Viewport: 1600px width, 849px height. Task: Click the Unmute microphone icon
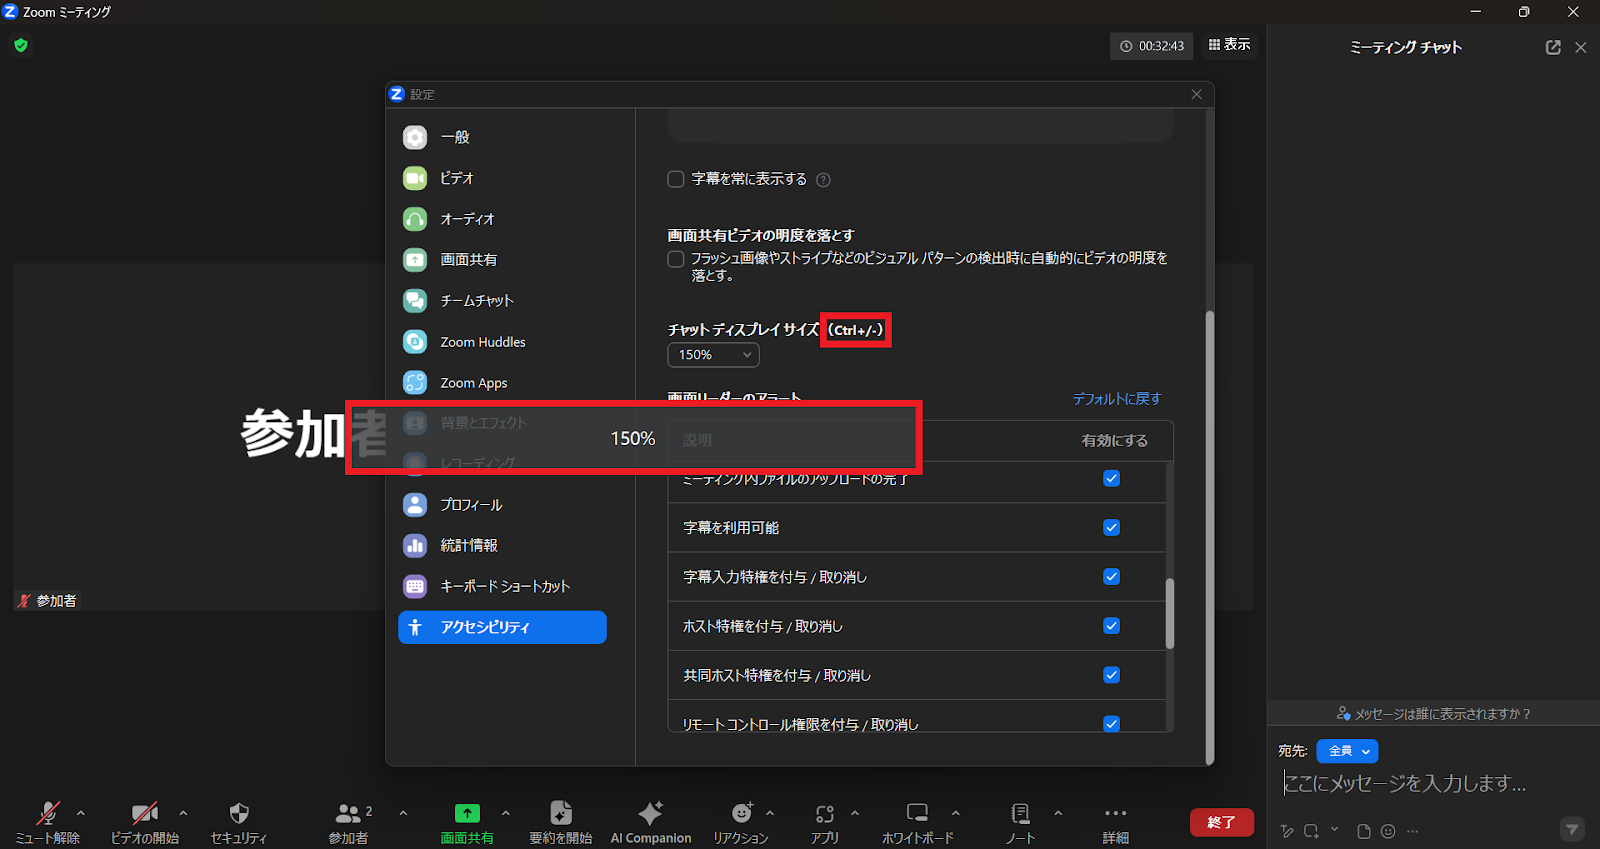[47, 813]
